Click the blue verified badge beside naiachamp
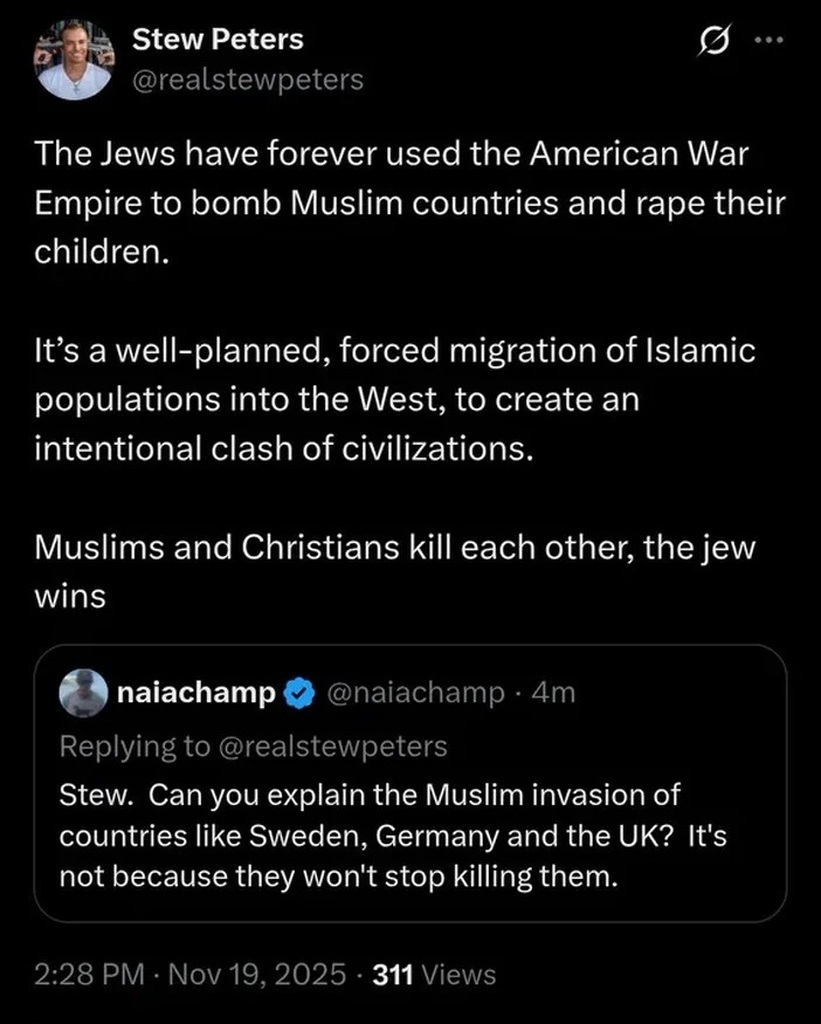This screenshot has width=821, height=1024. point(299,693)
